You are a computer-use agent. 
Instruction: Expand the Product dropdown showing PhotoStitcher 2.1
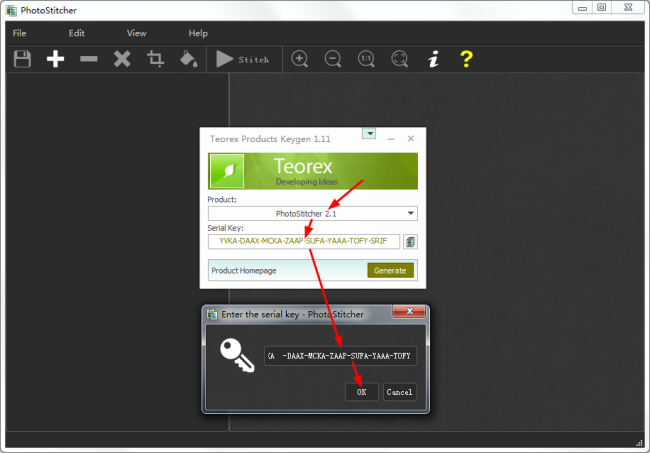tap(313, 213)
